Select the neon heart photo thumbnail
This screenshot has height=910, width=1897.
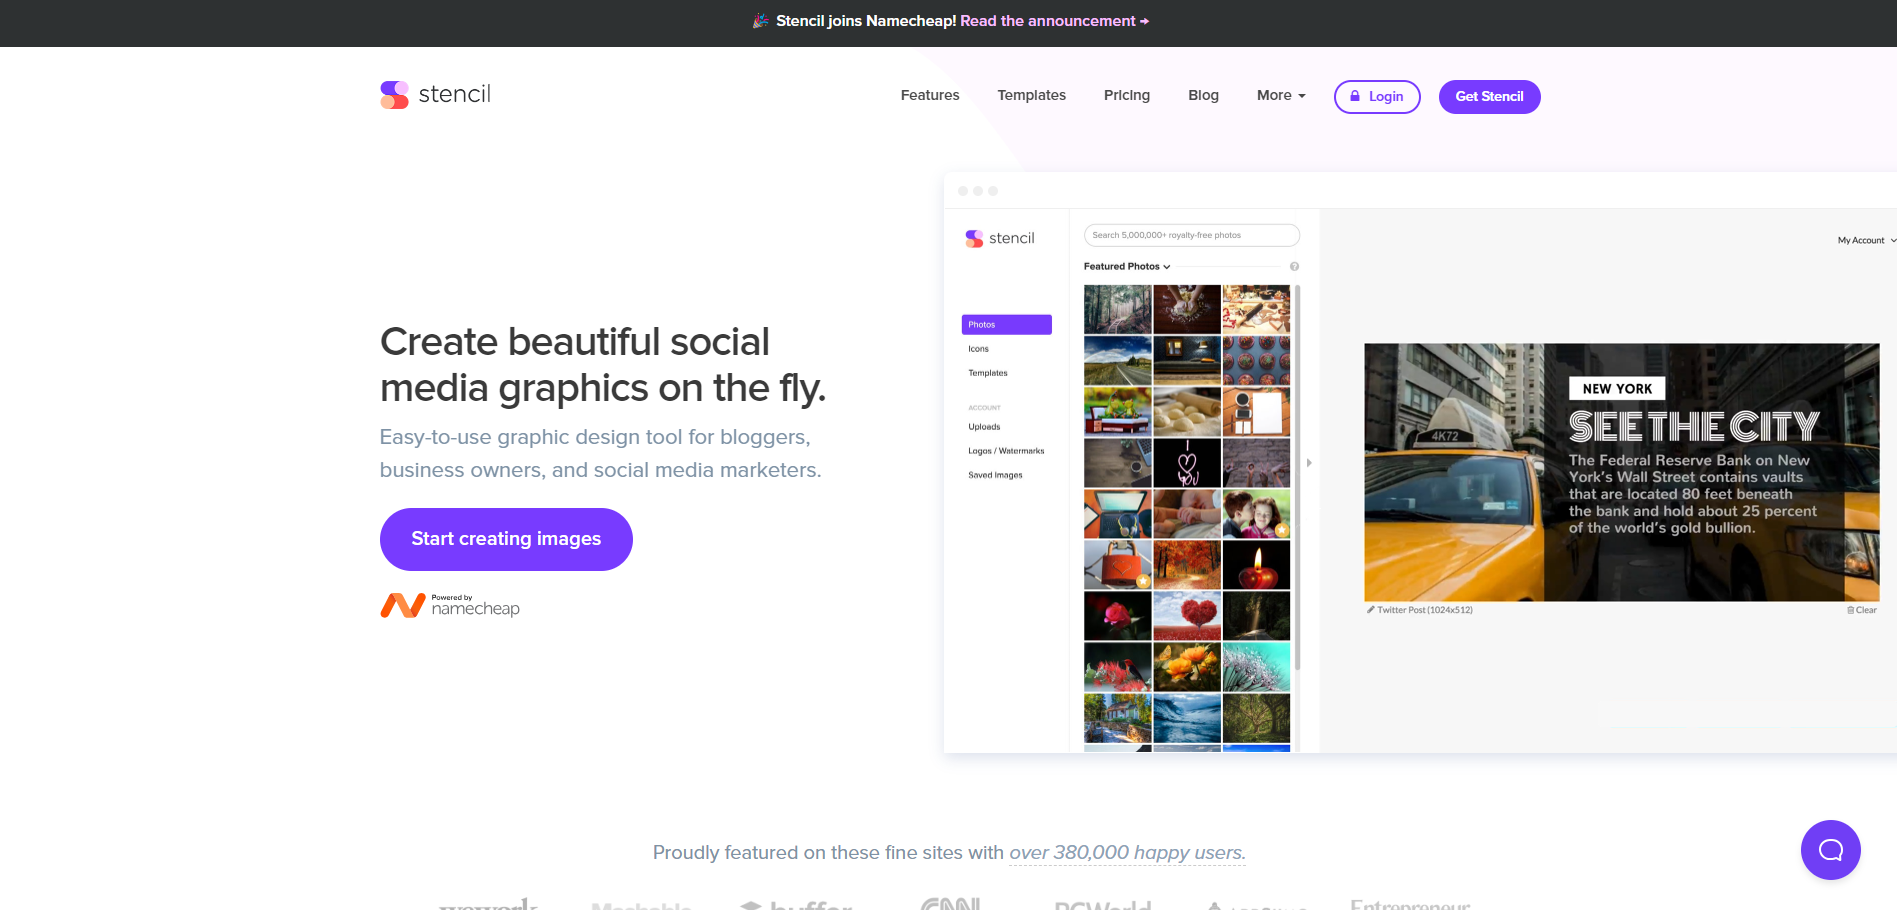point(1187,463)
